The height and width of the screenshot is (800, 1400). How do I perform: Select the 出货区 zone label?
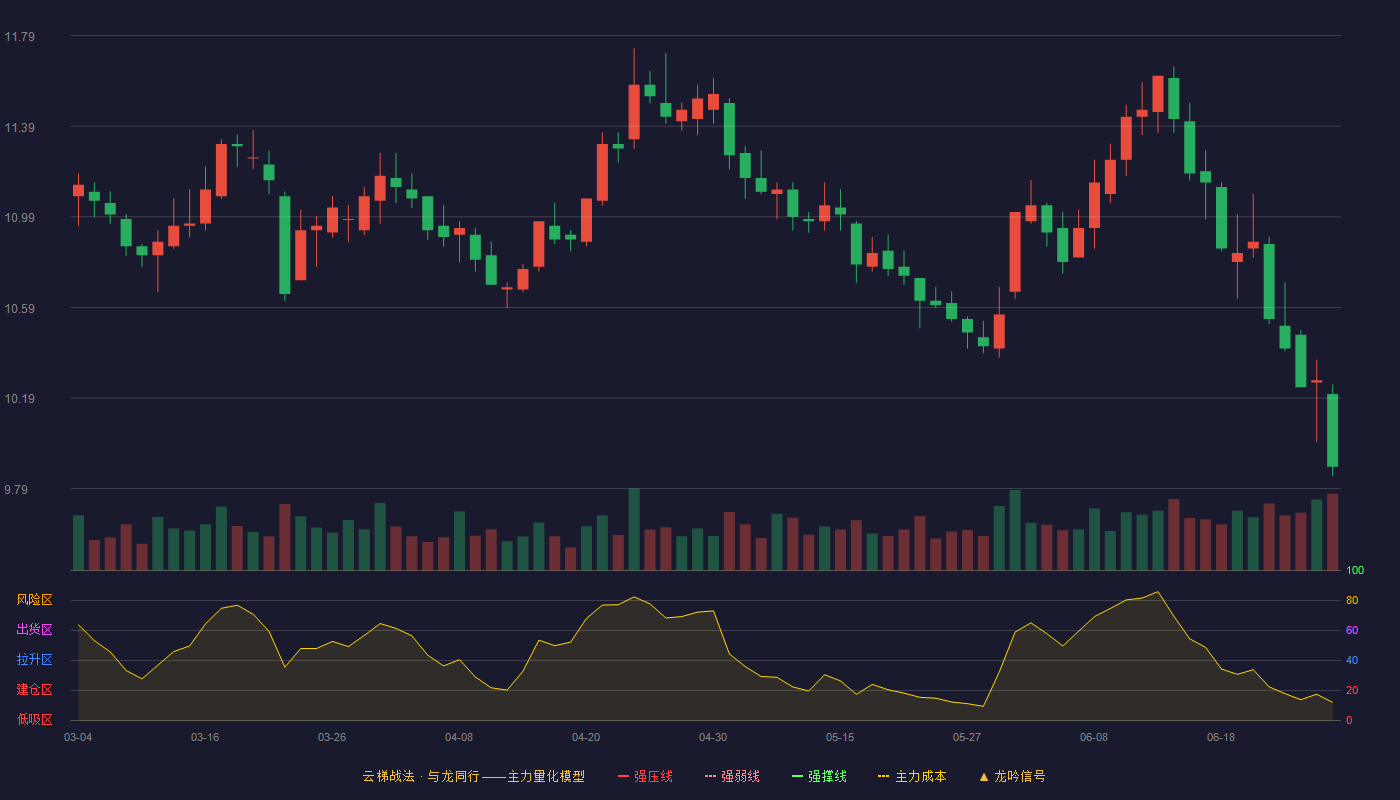tap(34, 630)
